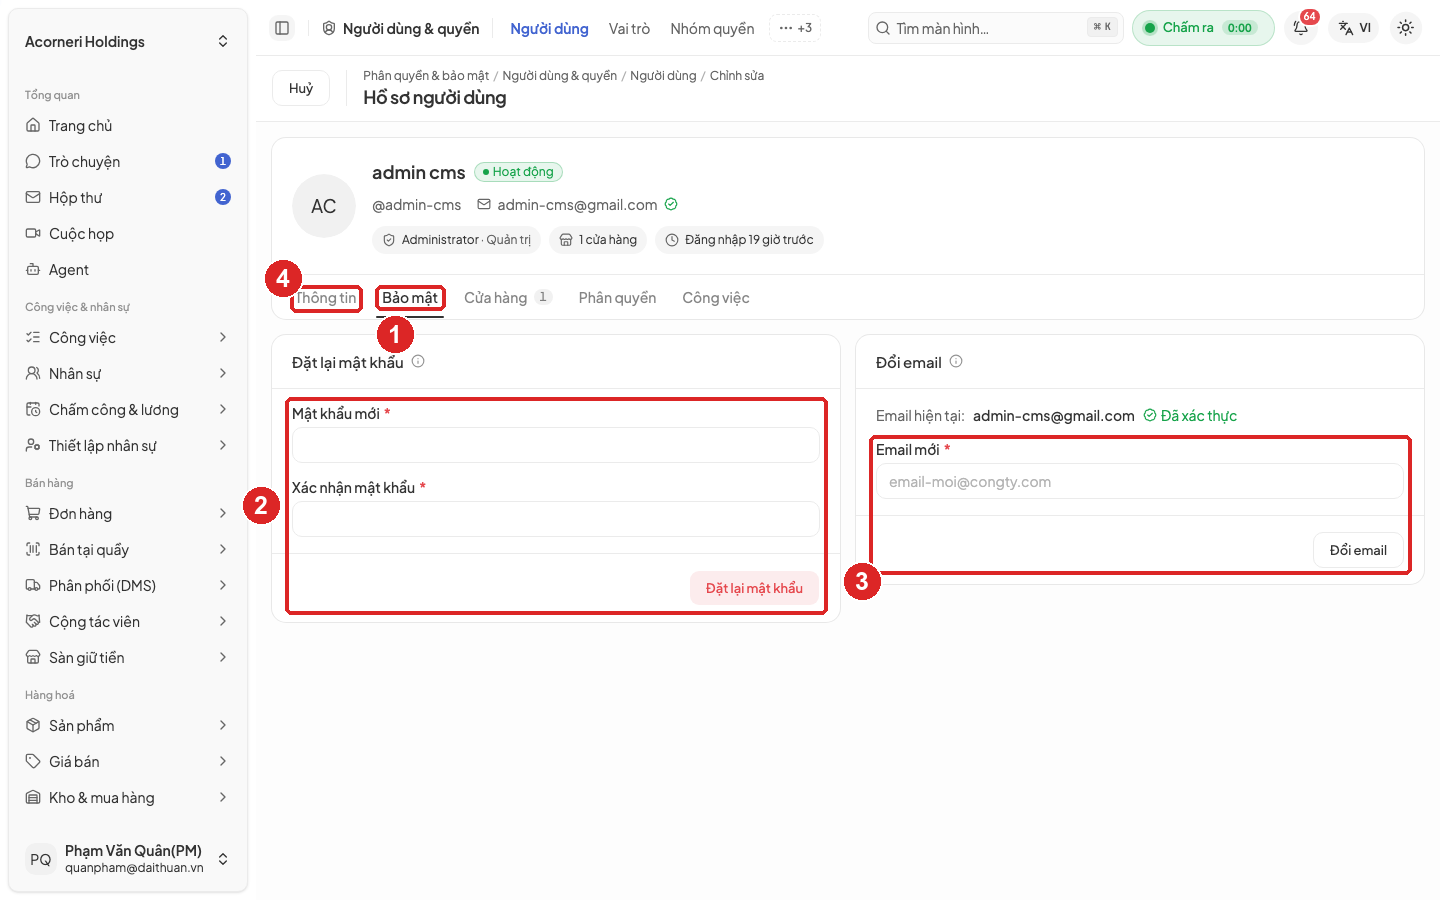Open the notifications bell
Screen dimensions: 1440x900
(x=1301, y=28)
